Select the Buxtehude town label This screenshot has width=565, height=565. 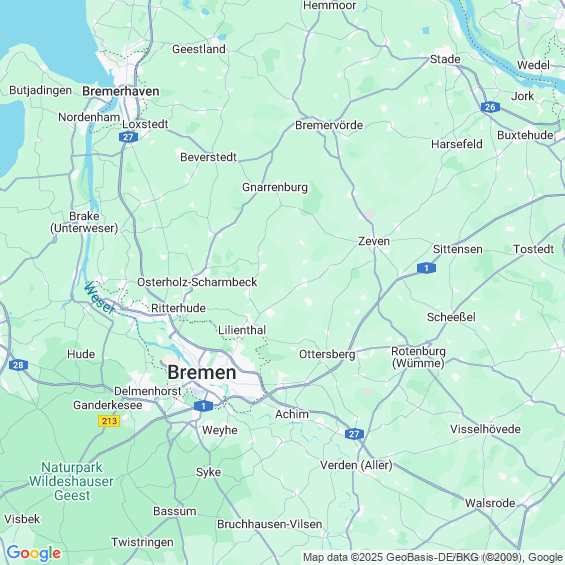click(x=525, y=135)
